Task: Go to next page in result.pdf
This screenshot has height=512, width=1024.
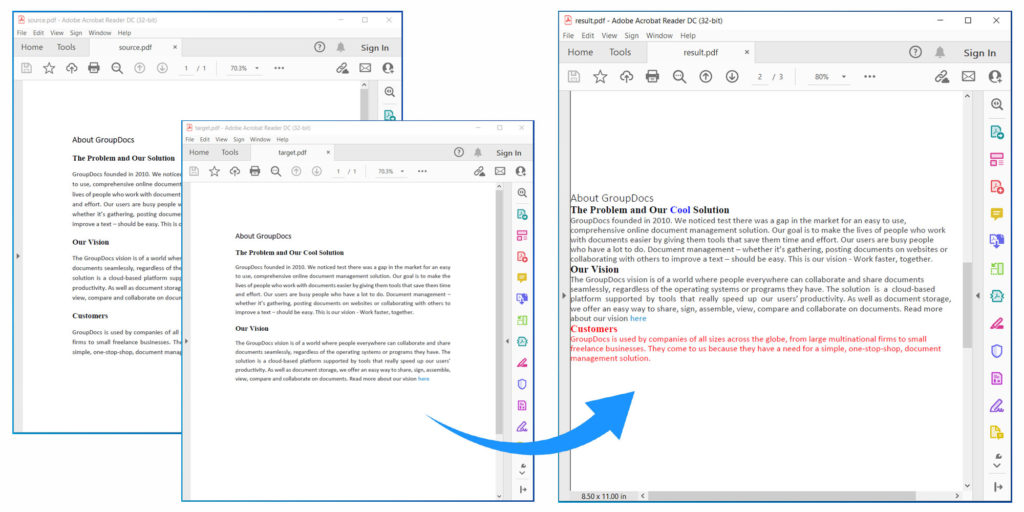Action: (x=732, y=77)
